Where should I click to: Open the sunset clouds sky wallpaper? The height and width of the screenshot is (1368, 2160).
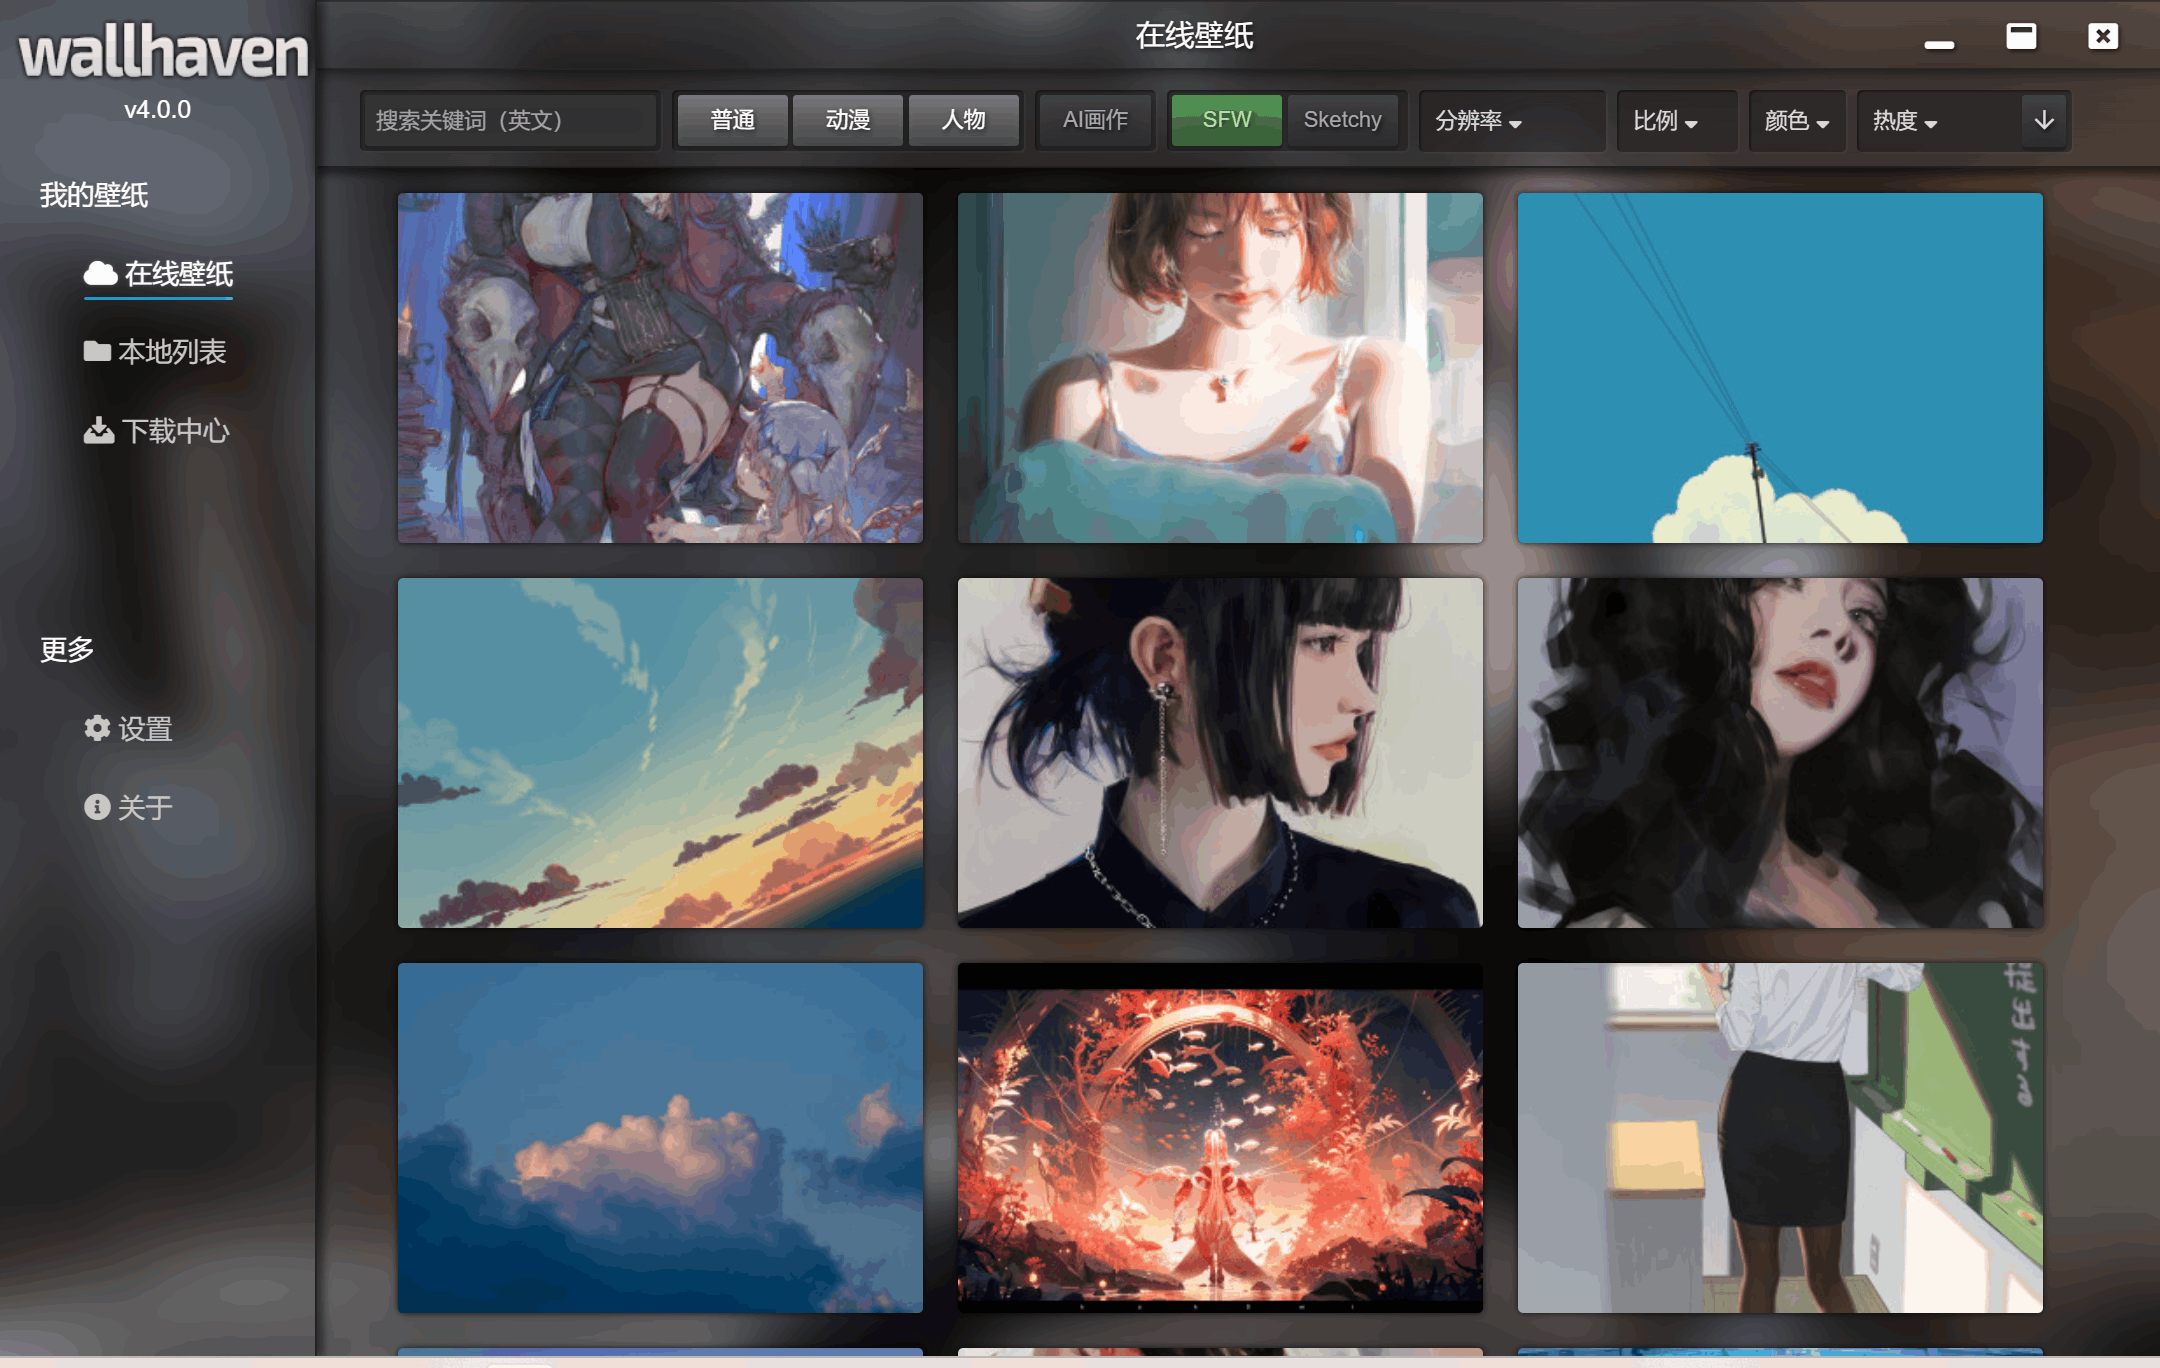[660, 753]
